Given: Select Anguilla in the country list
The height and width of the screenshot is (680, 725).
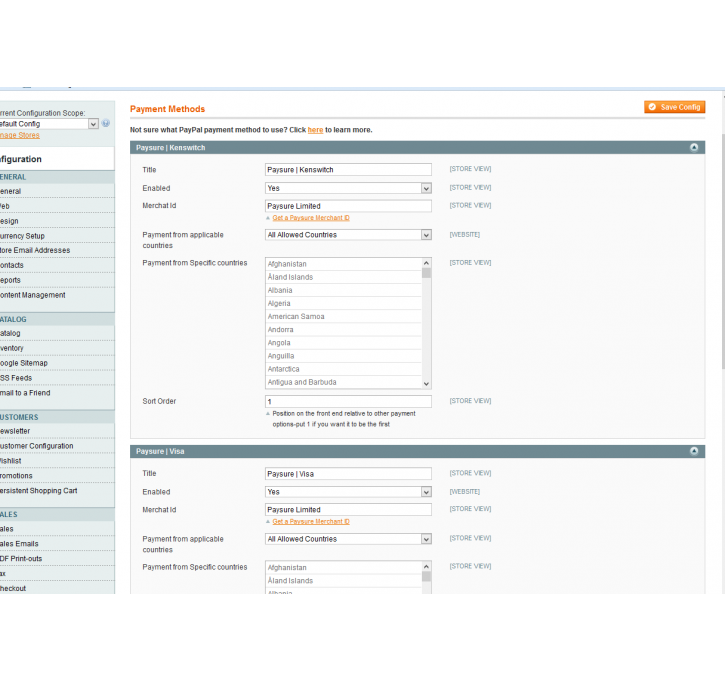Looking at the screenshot, I should 344,356.
